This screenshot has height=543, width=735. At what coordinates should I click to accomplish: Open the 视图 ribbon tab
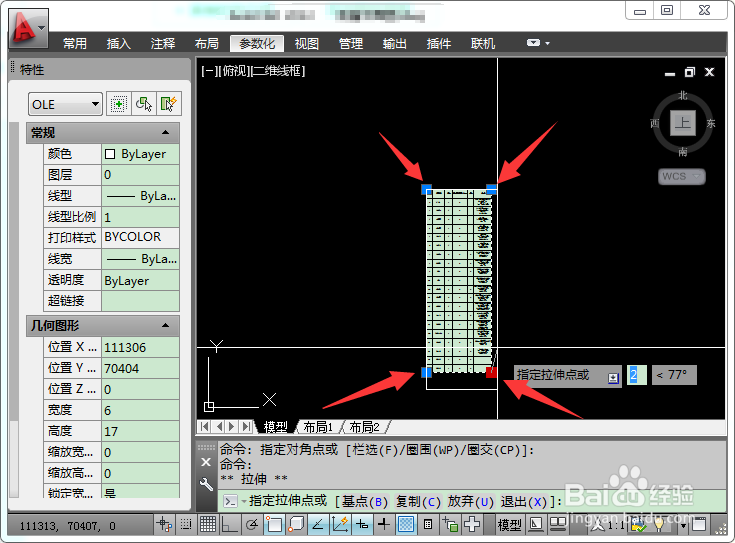click(x=307, y=44)
